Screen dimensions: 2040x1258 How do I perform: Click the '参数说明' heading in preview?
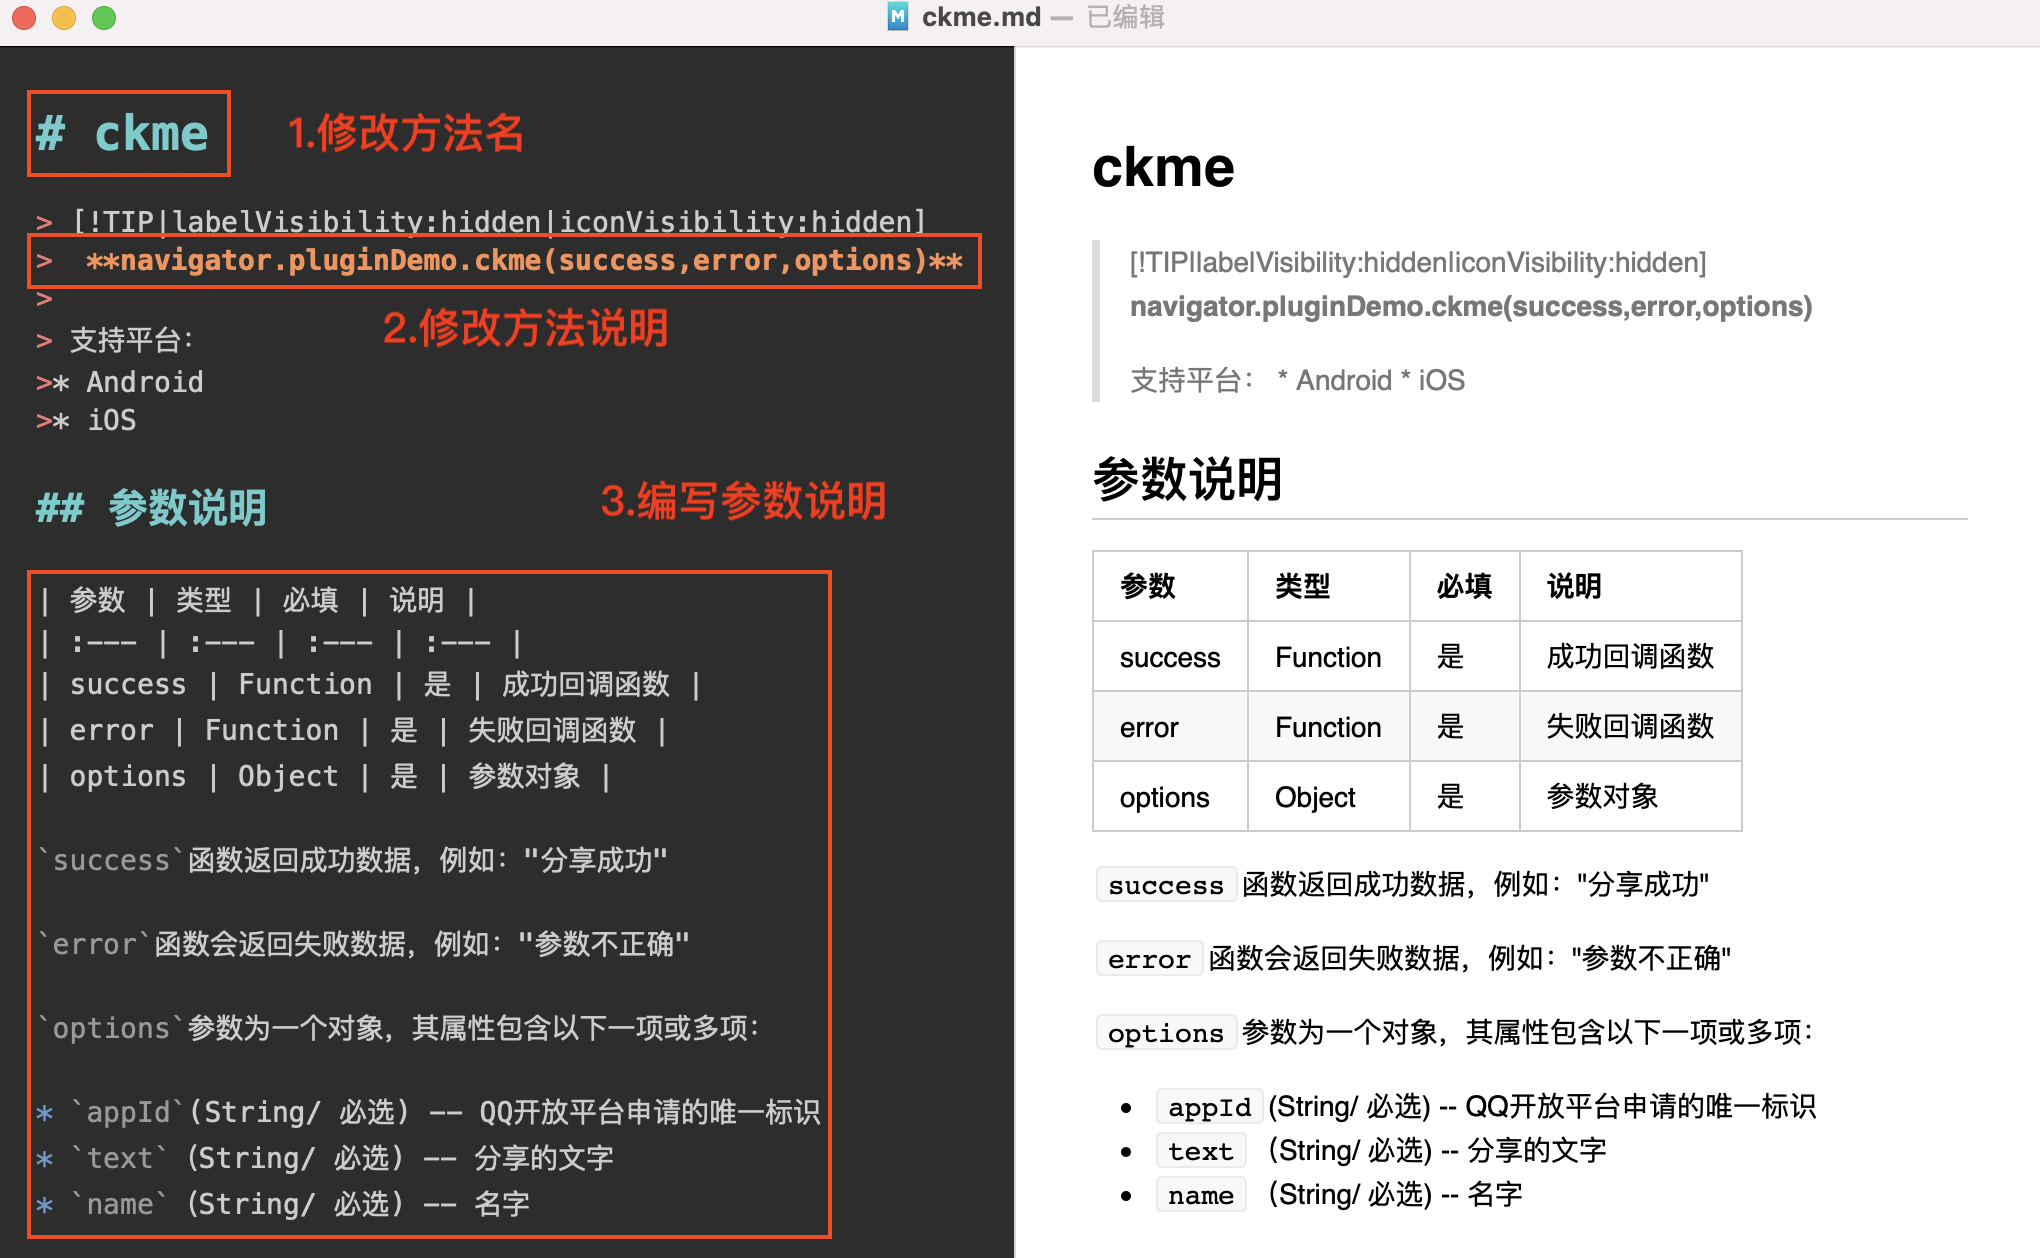click(x=1187, y=479)
